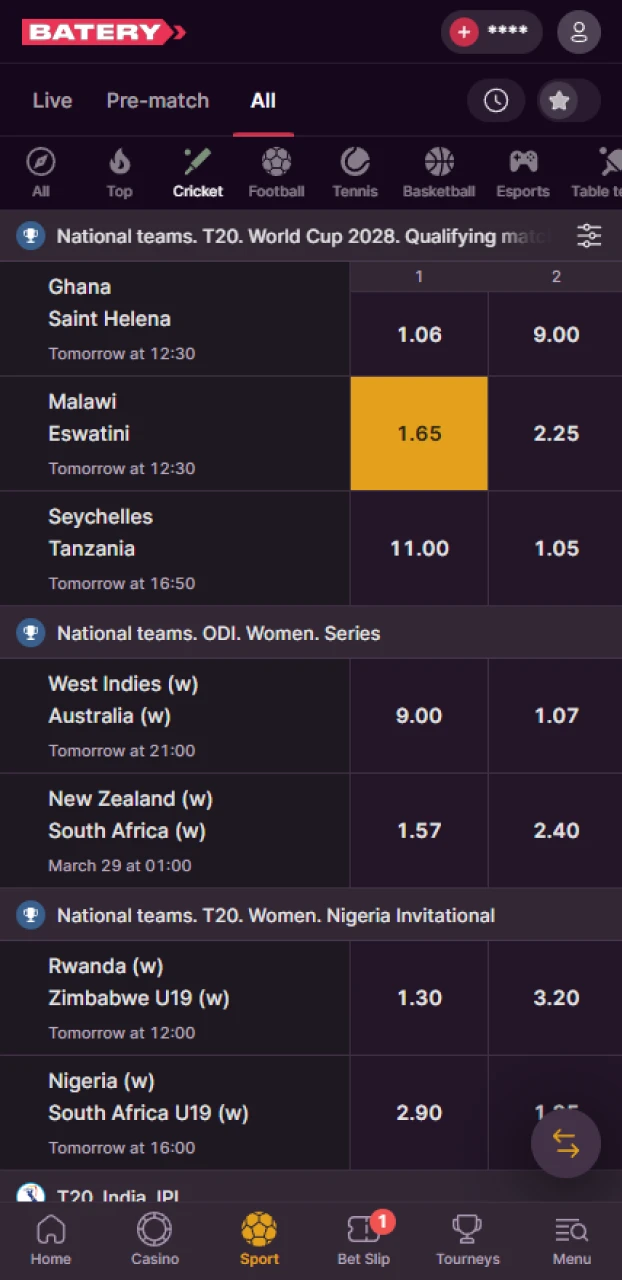
Task: Switch to the Live tab
Action: click(52, 100)
